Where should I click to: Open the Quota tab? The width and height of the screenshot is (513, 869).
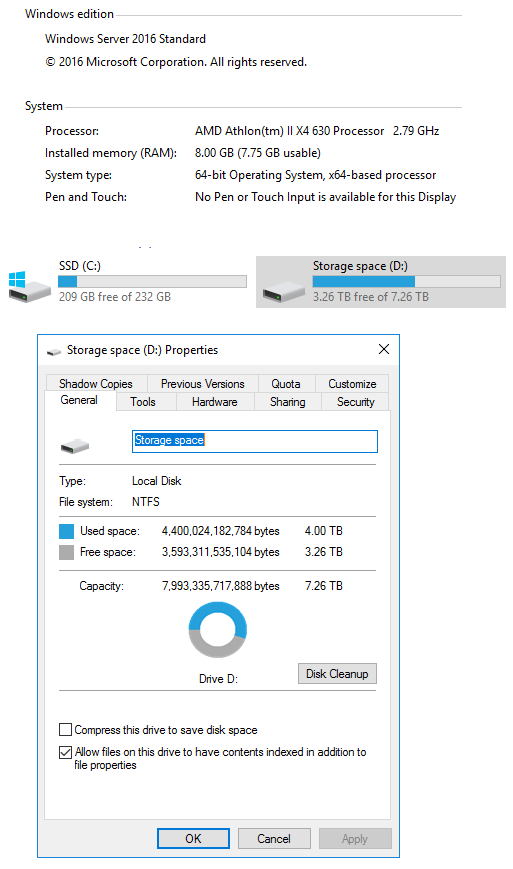point(286,384)
